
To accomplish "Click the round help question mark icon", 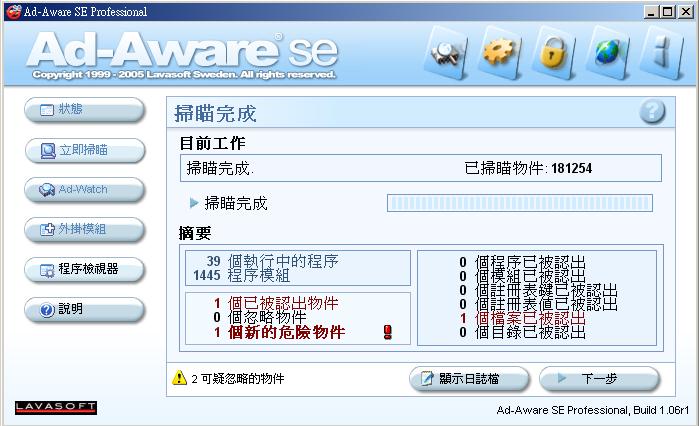I will pyautogui.click(x=652, y=111).
